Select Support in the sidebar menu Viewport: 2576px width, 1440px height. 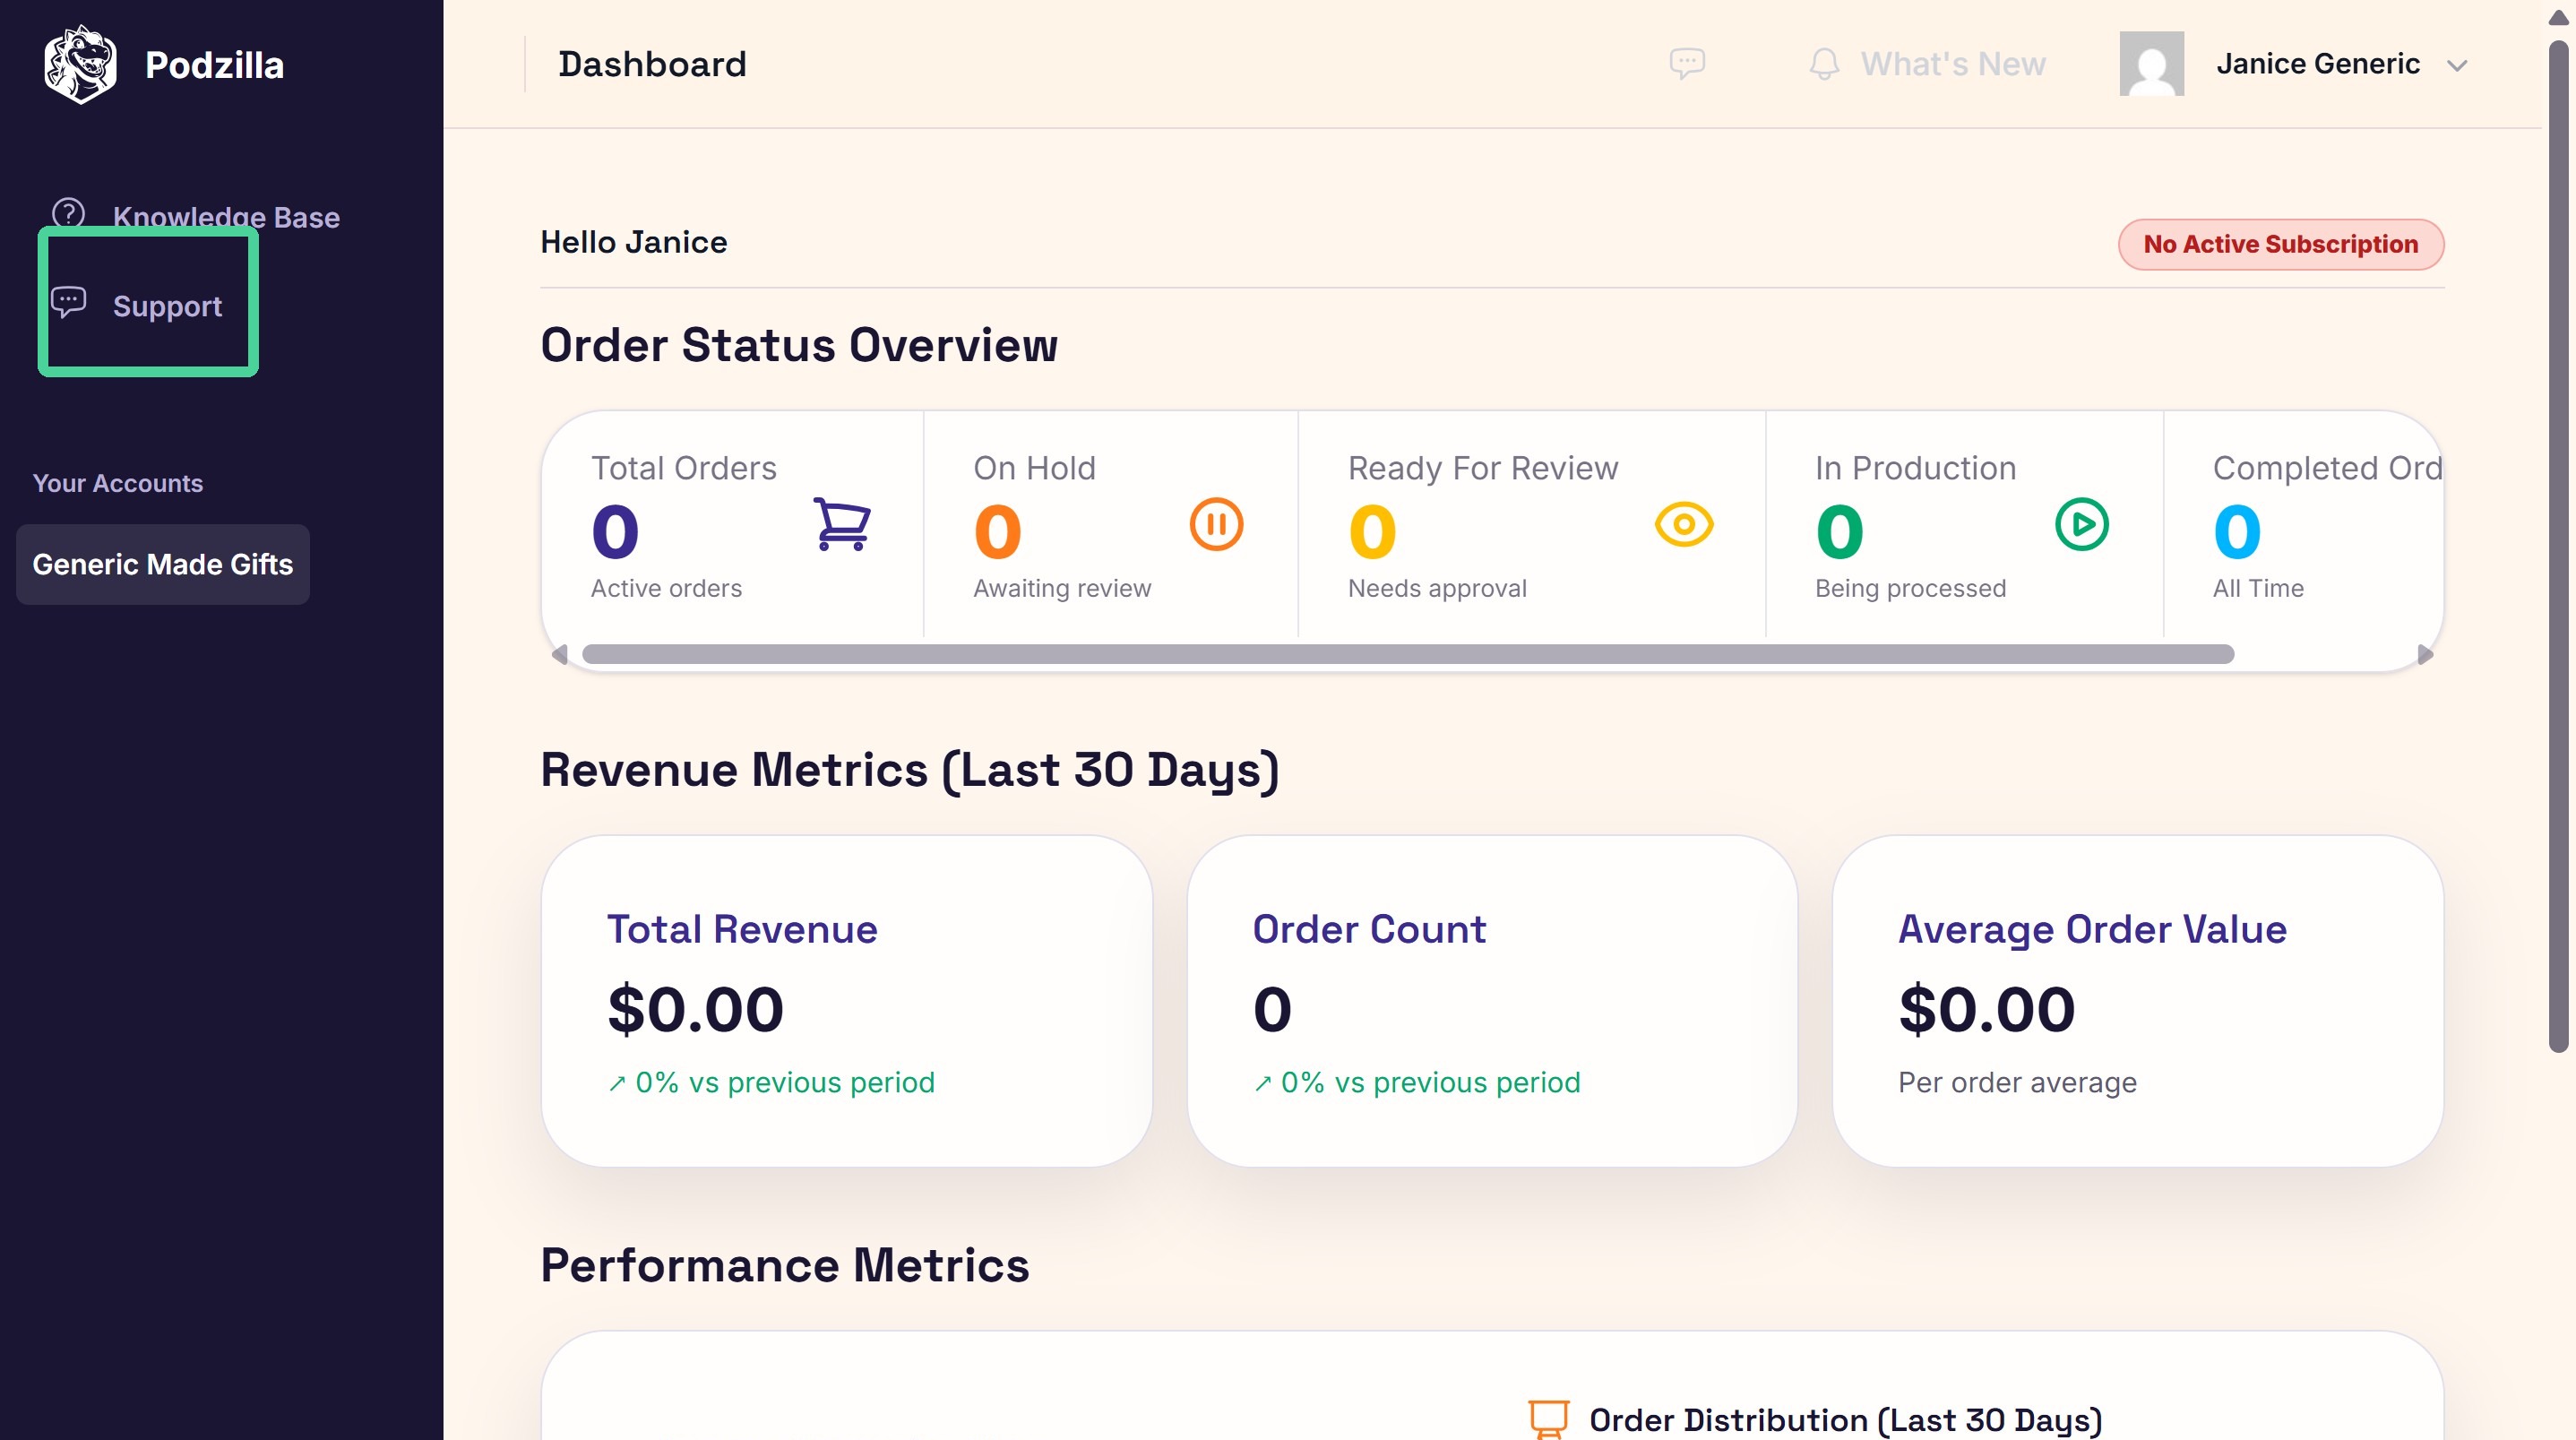pyautogui.click(x=167, y=306)
